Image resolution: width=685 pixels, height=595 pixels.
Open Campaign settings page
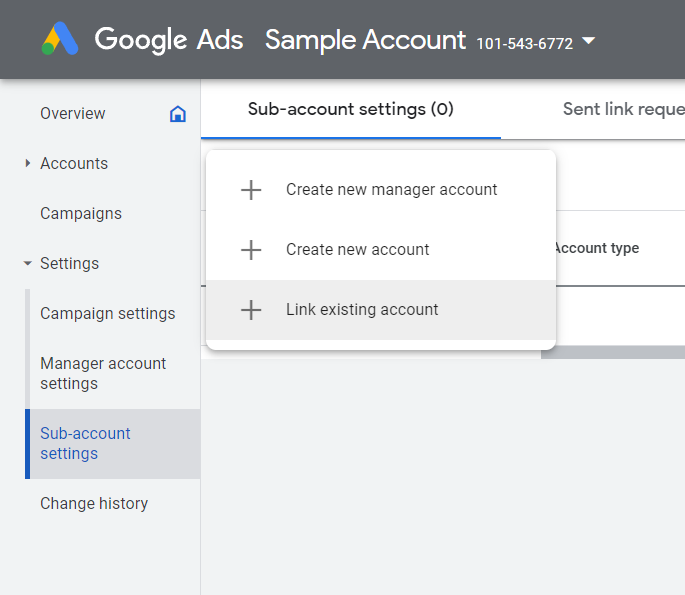click(107, 314)
